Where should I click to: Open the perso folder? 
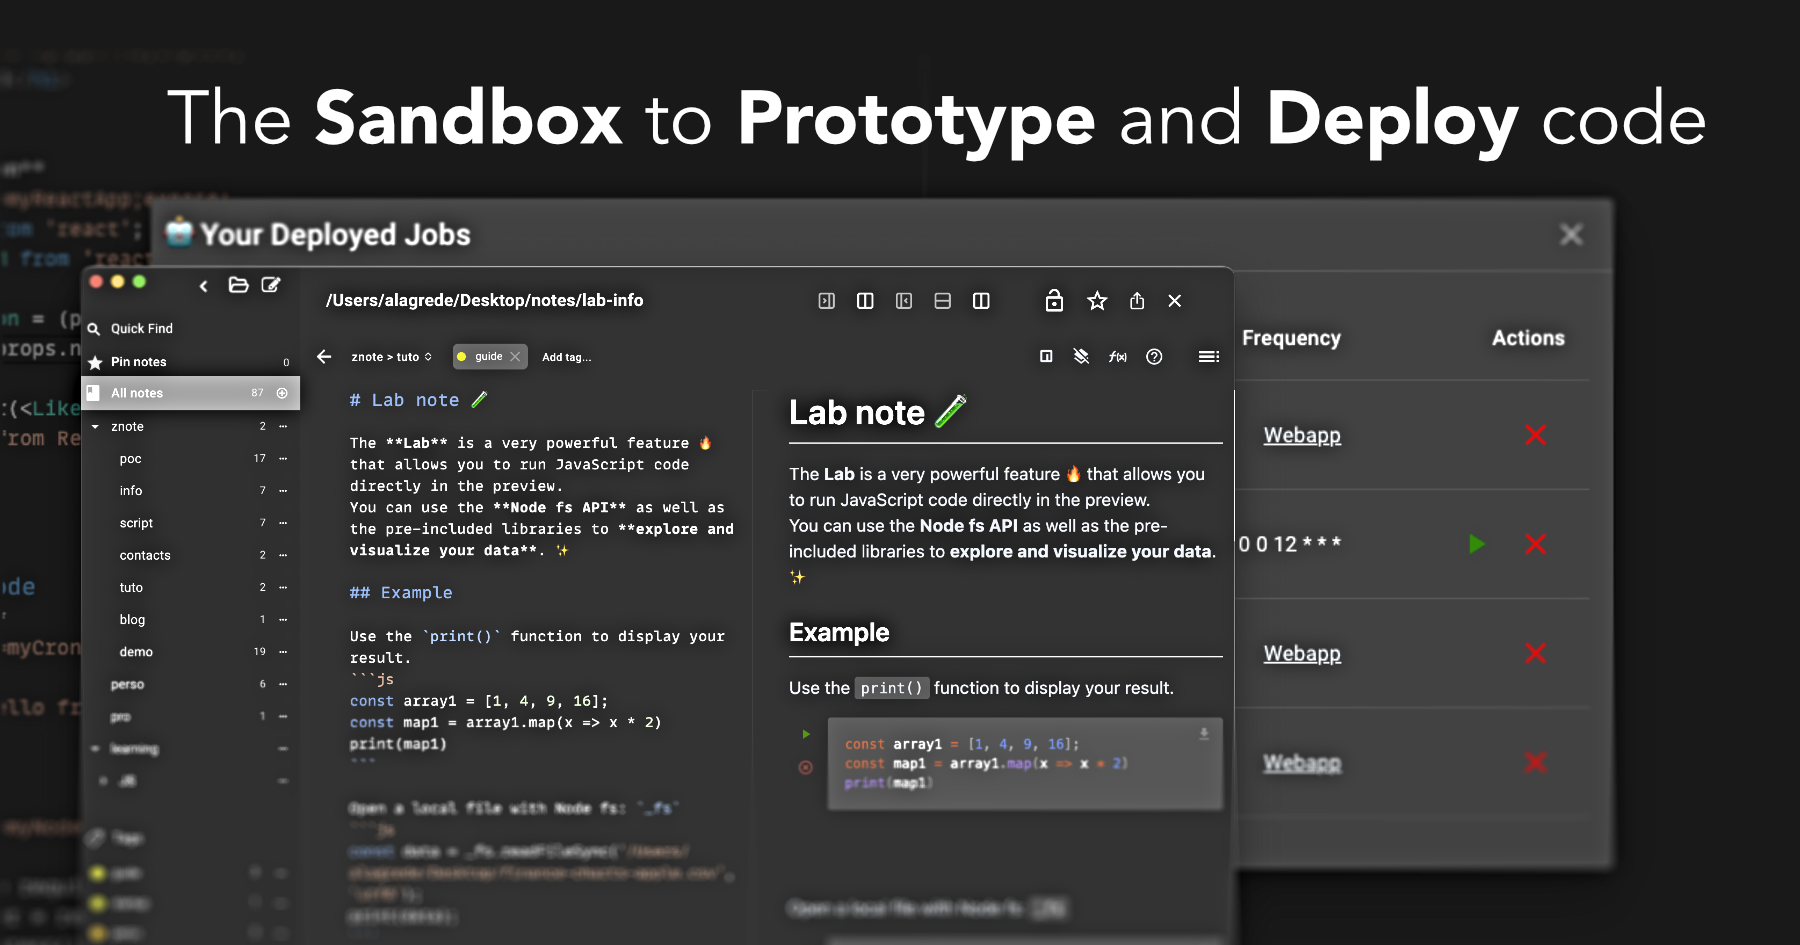click(x=127, y=685)
